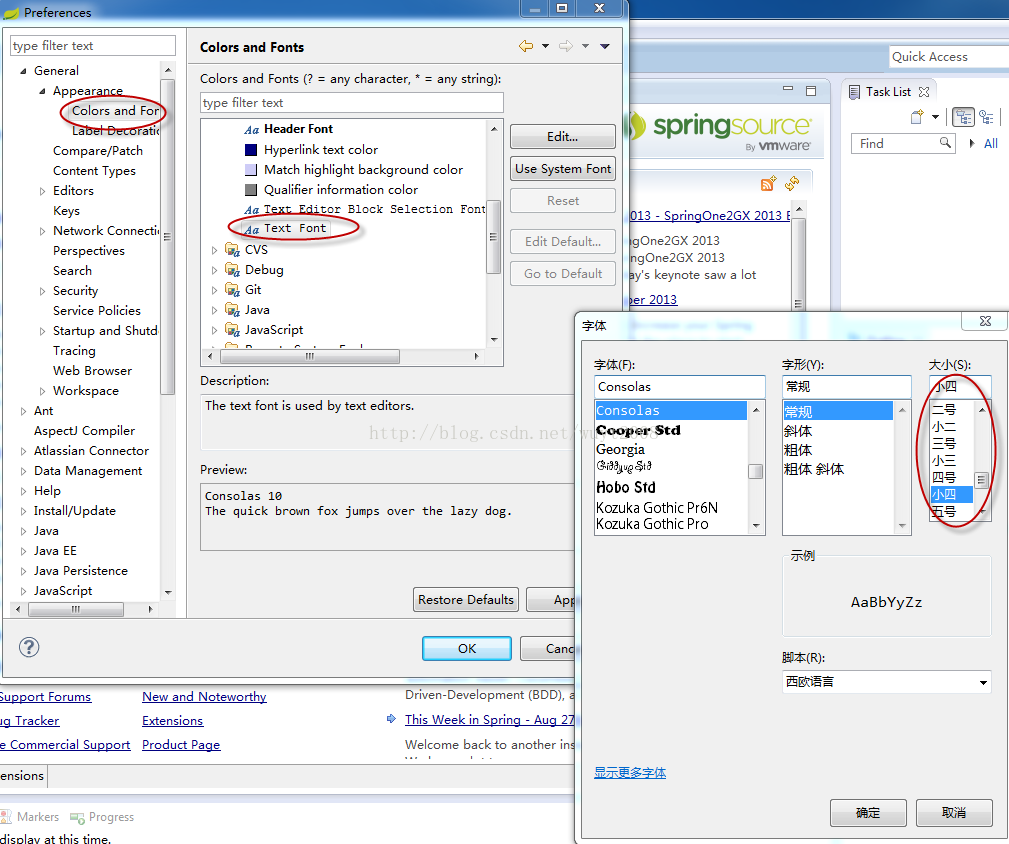Image resolution: width=1009 pixels, height=844 pixels.
Task: Click the Header Font Aa icon
Action: [252, 130]
